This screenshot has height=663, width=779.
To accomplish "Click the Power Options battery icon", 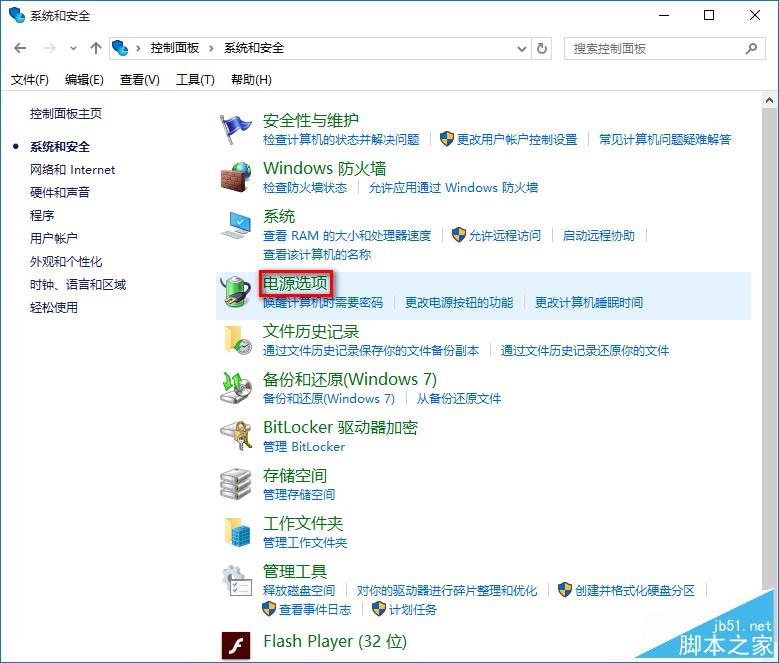I will tap(236, 291).
